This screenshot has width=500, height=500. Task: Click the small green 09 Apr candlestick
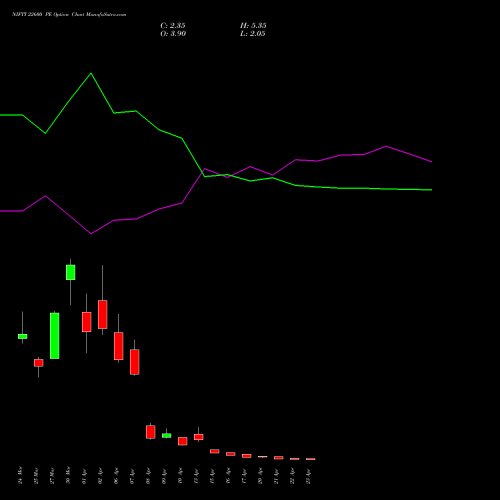[x=167, y=435]
